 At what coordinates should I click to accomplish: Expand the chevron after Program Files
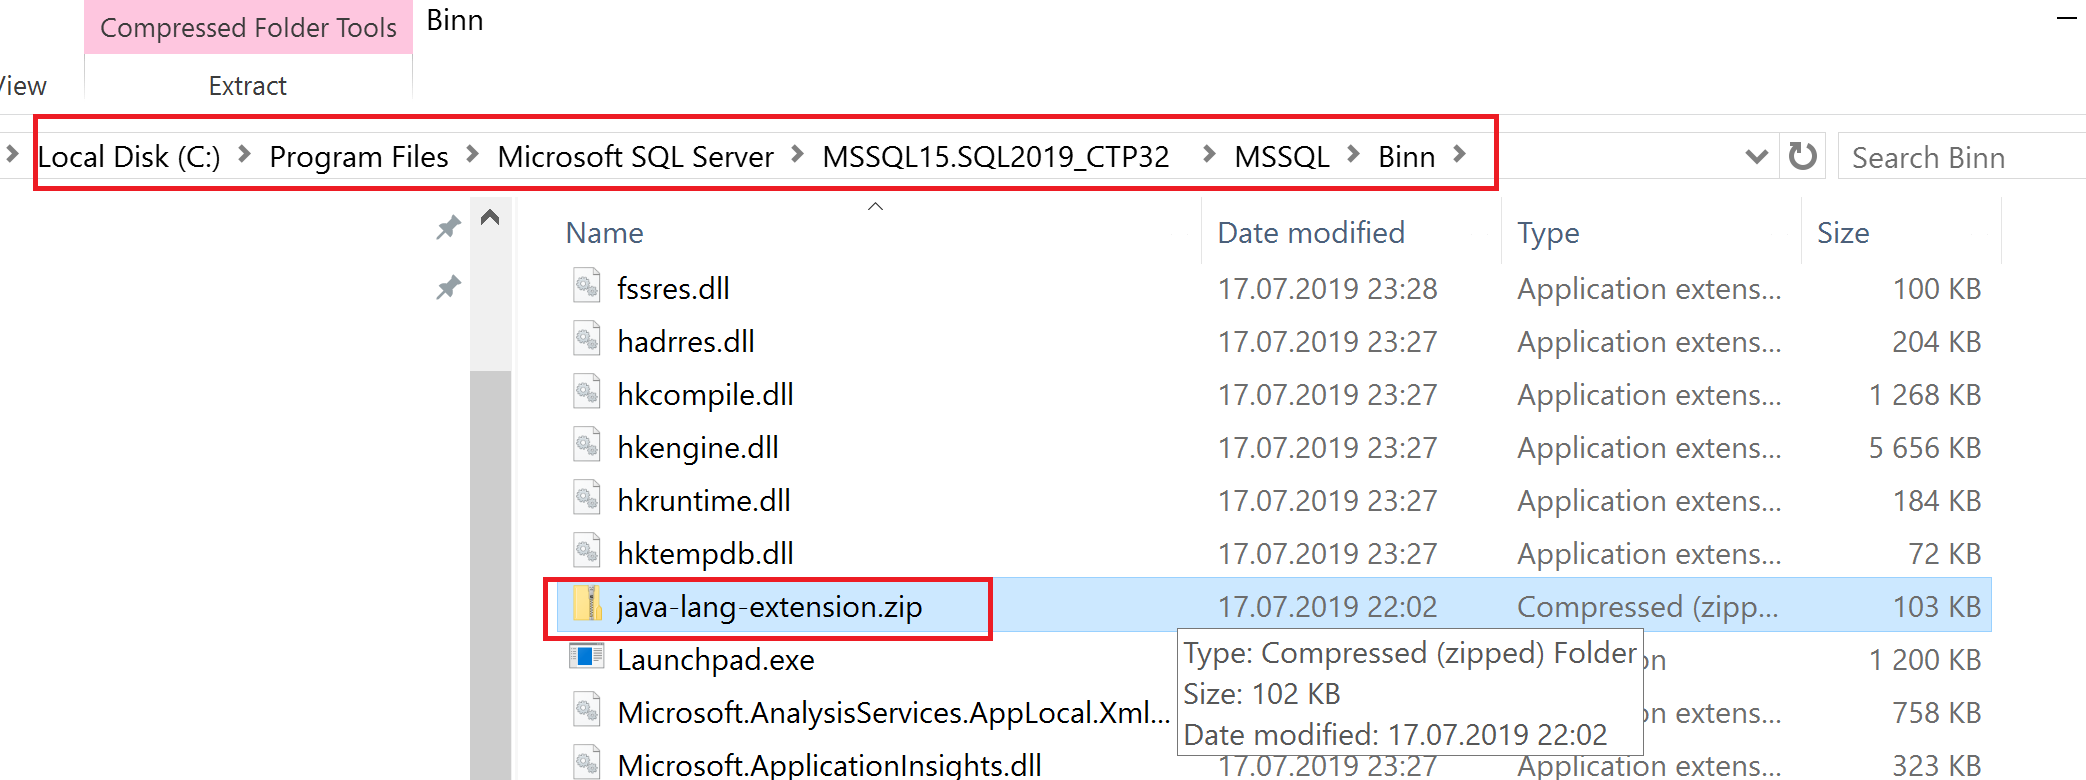point(473,155)
